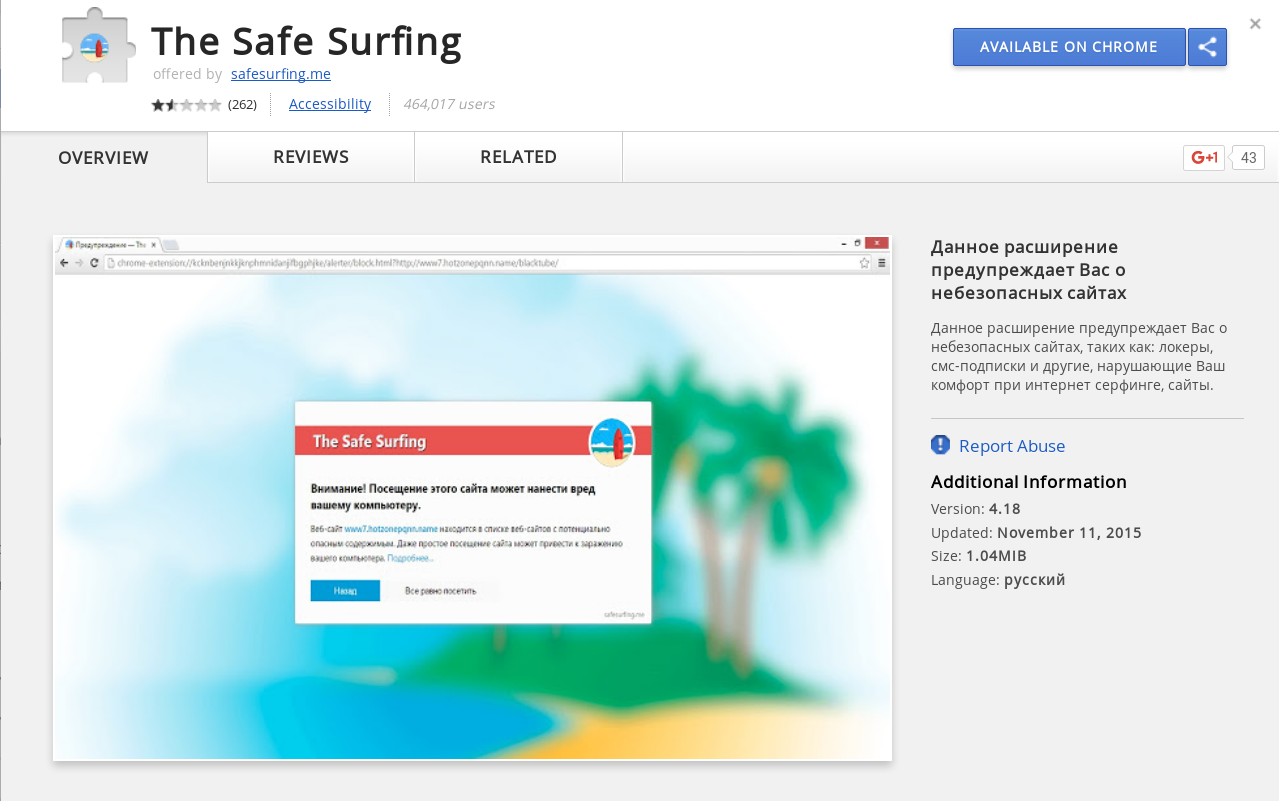Click Все равно посетить in the screenshot
The width and height of the screenshot is (1279, 801).
(441, 591)
